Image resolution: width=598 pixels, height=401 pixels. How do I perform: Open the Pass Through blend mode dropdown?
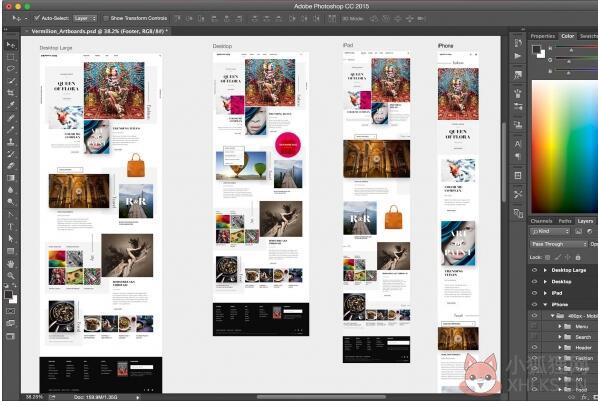coord(559,244)
